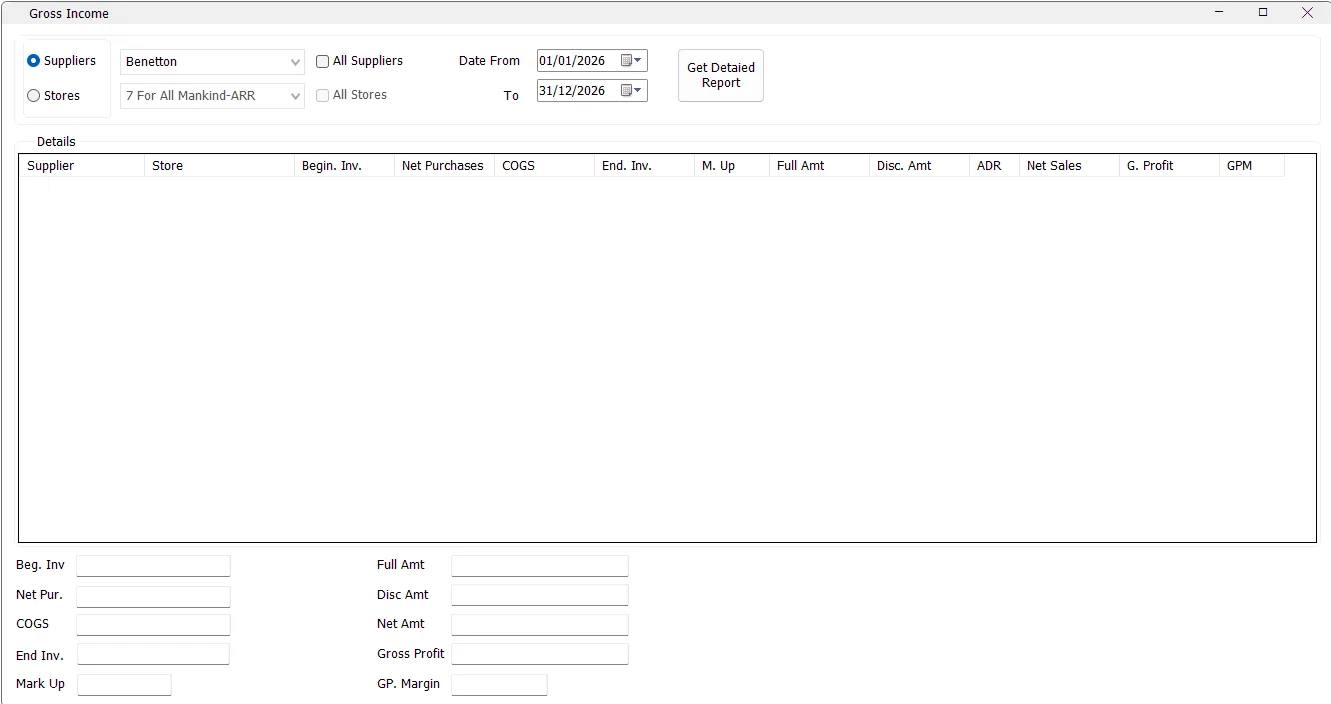Click the COGS summary field
The image size is (1331, 704).
click(154, 625)
